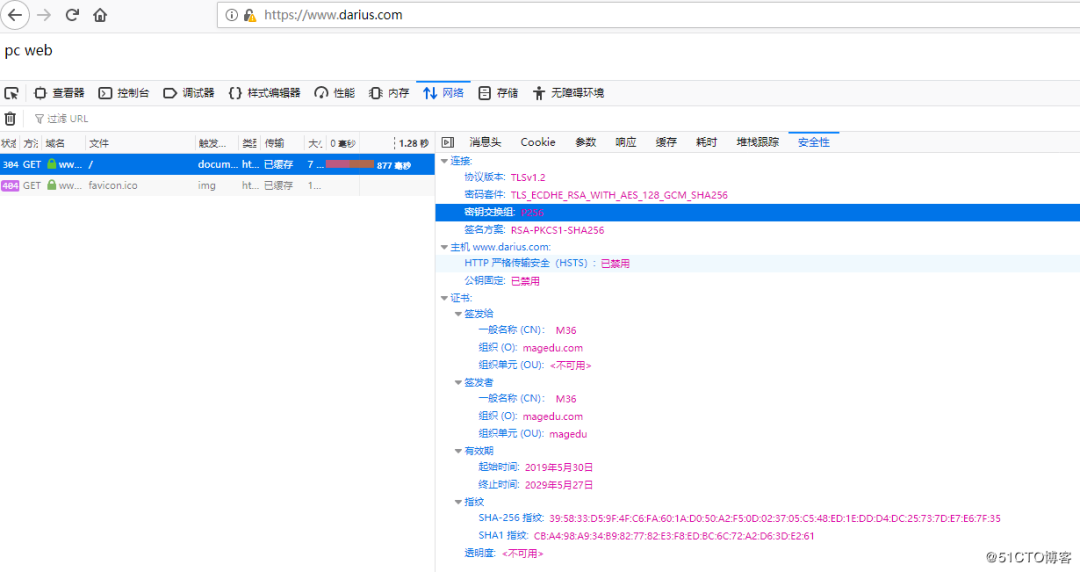Image resolution: width=1080 pixels, height=572 pixels.
Task: Collapse the 有效期 validity section
Action: (x=458, y=451)
